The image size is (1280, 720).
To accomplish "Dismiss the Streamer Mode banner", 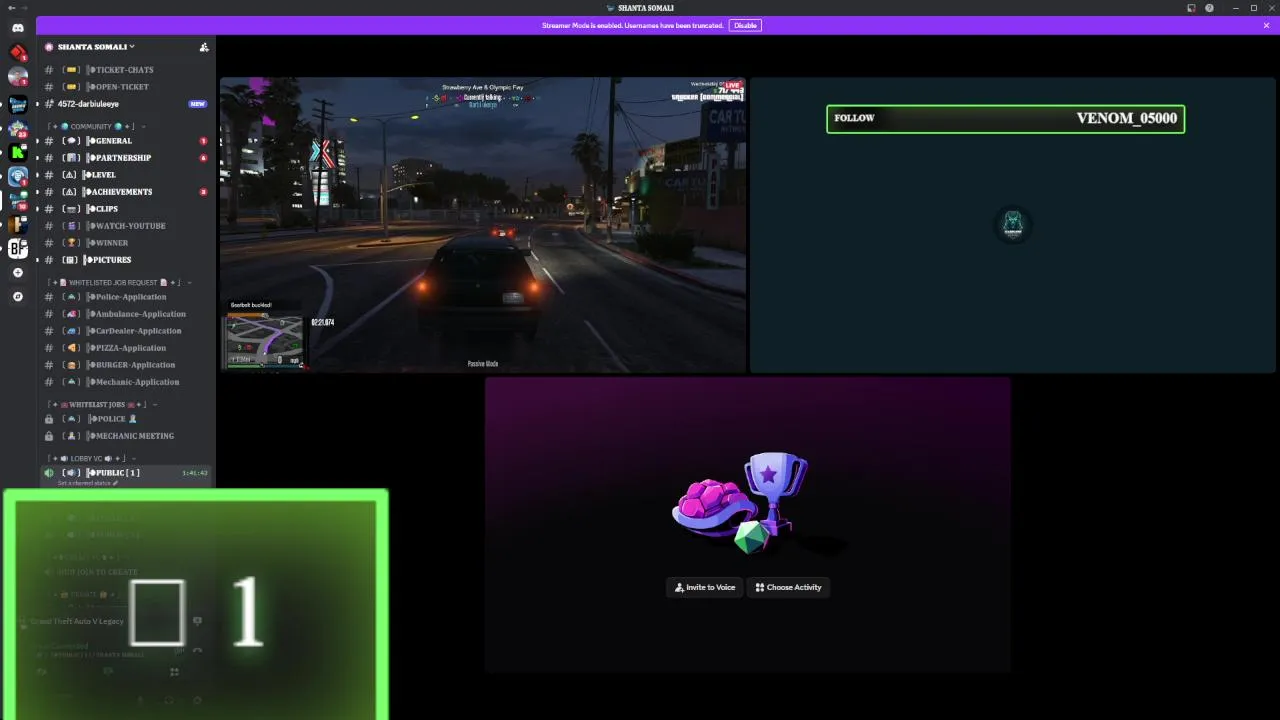I will (x=1266, y=25).
